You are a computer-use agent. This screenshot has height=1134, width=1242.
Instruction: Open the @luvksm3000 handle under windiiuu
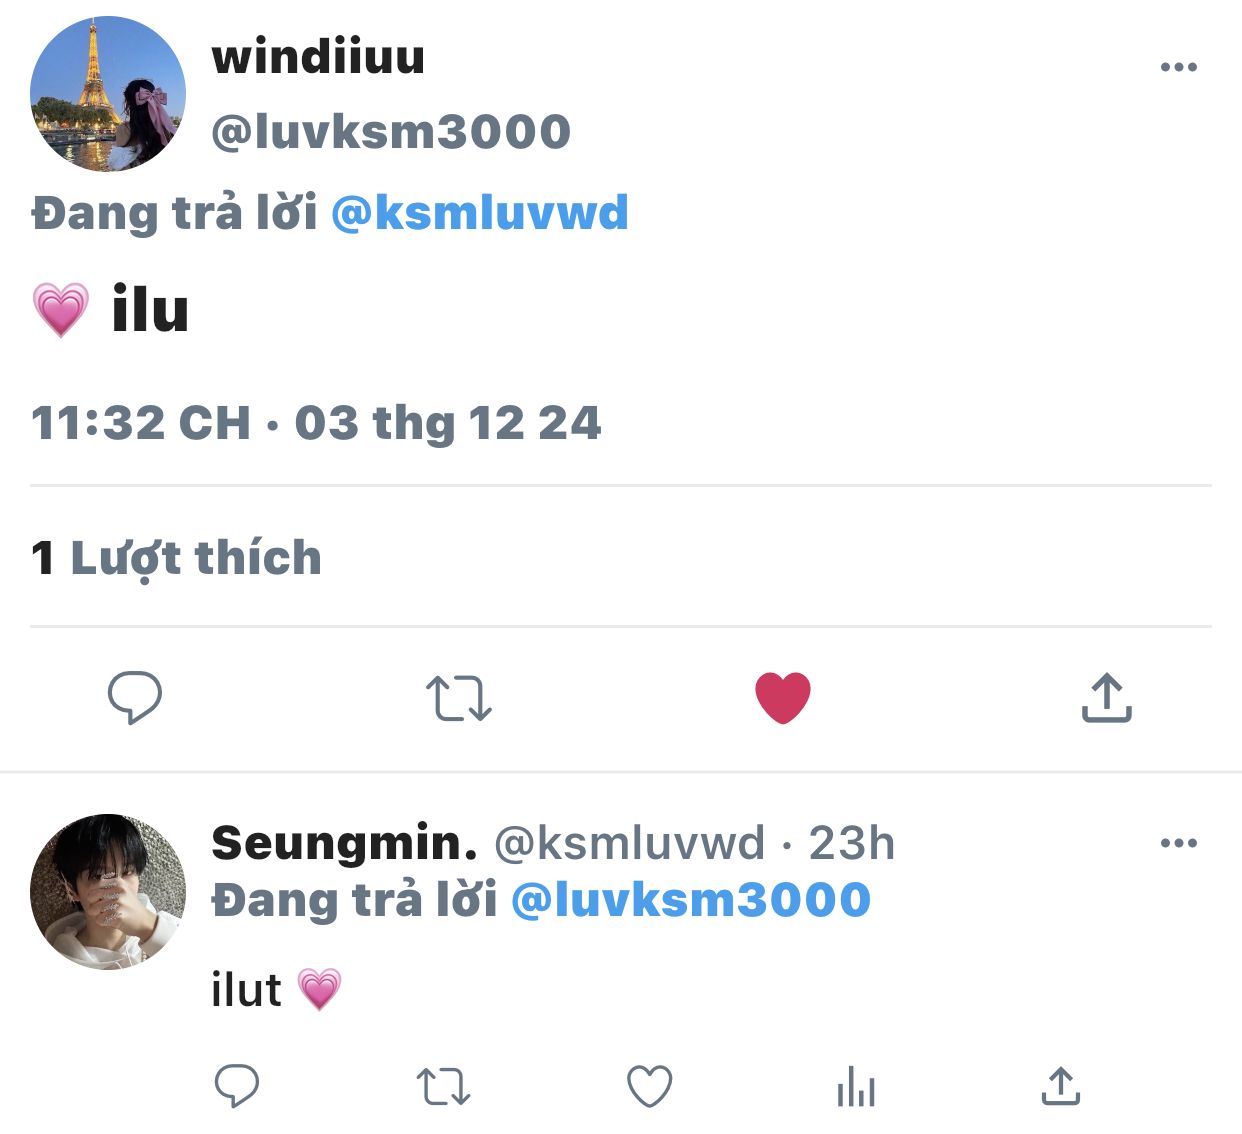(391, 132)
